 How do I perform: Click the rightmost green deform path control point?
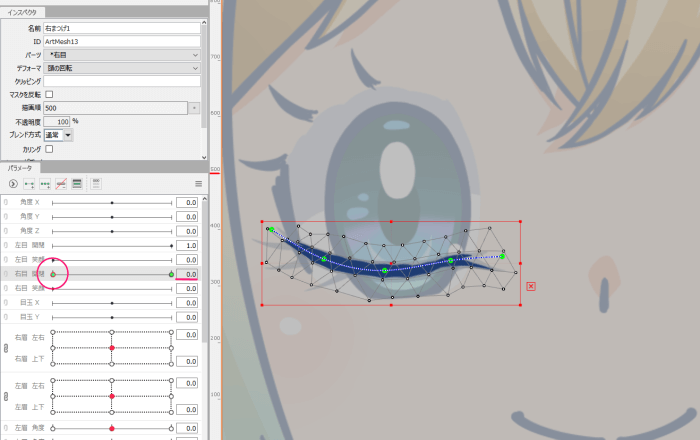click(502, 256)
